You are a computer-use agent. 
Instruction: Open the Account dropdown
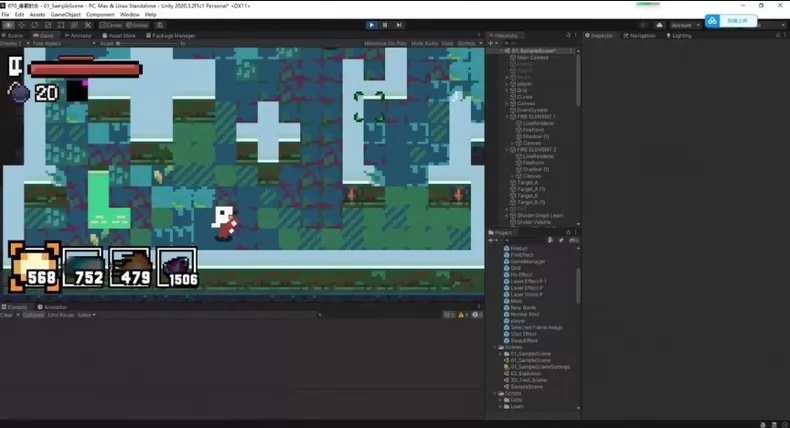coord(684,25)
